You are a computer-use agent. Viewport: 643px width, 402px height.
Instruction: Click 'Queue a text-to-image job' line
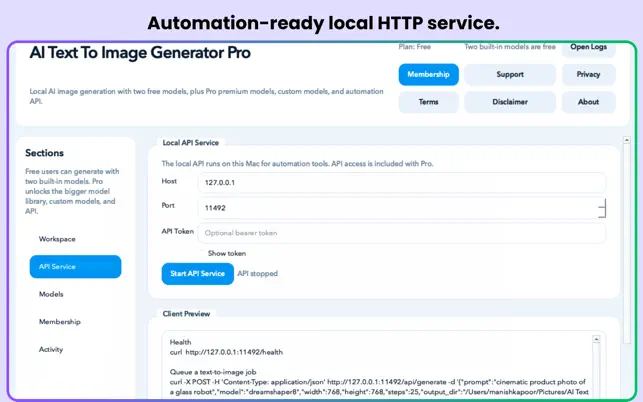[213, 372]
